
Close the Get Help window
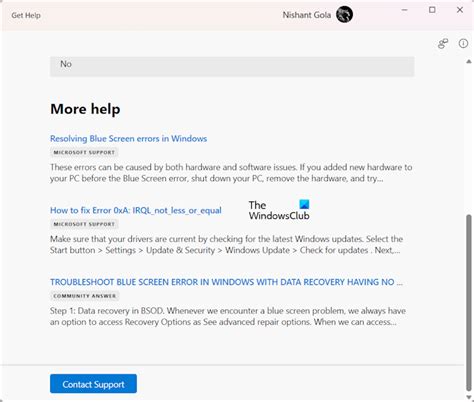point(460,10)
